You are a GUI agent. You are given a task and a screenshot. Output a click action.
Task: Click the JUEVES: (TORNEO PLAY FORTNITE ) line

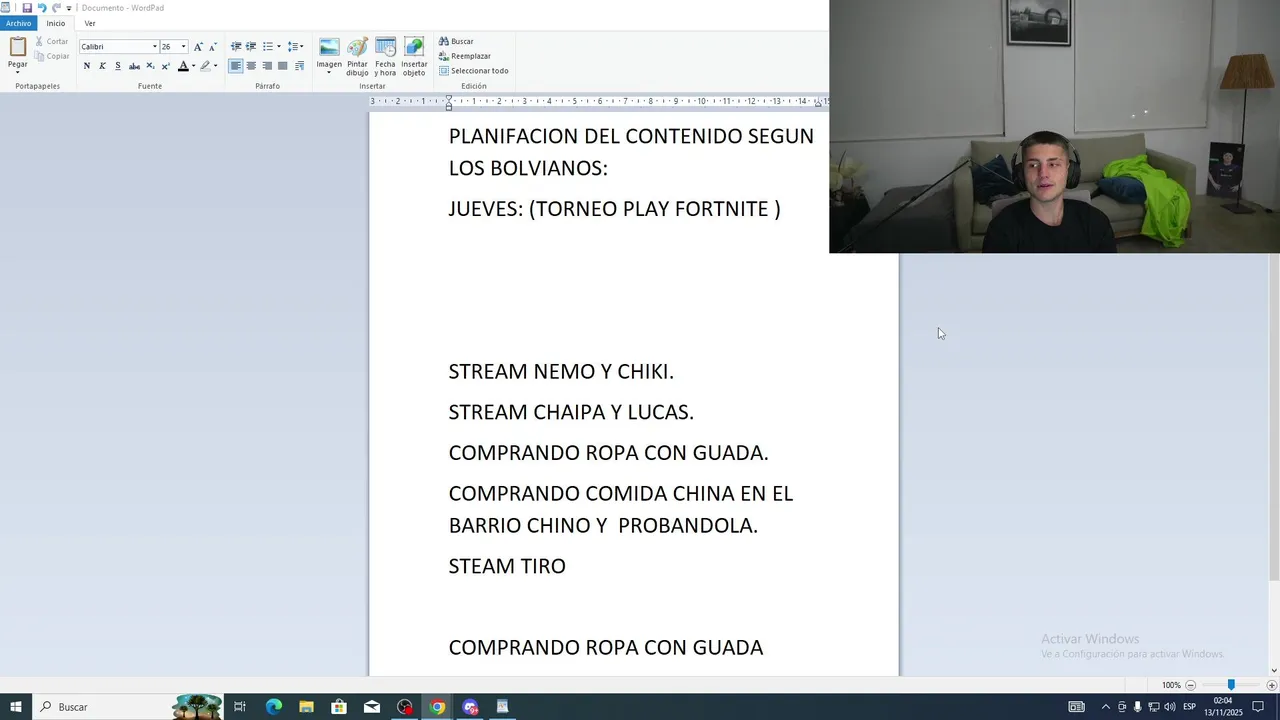click(614, 209)
